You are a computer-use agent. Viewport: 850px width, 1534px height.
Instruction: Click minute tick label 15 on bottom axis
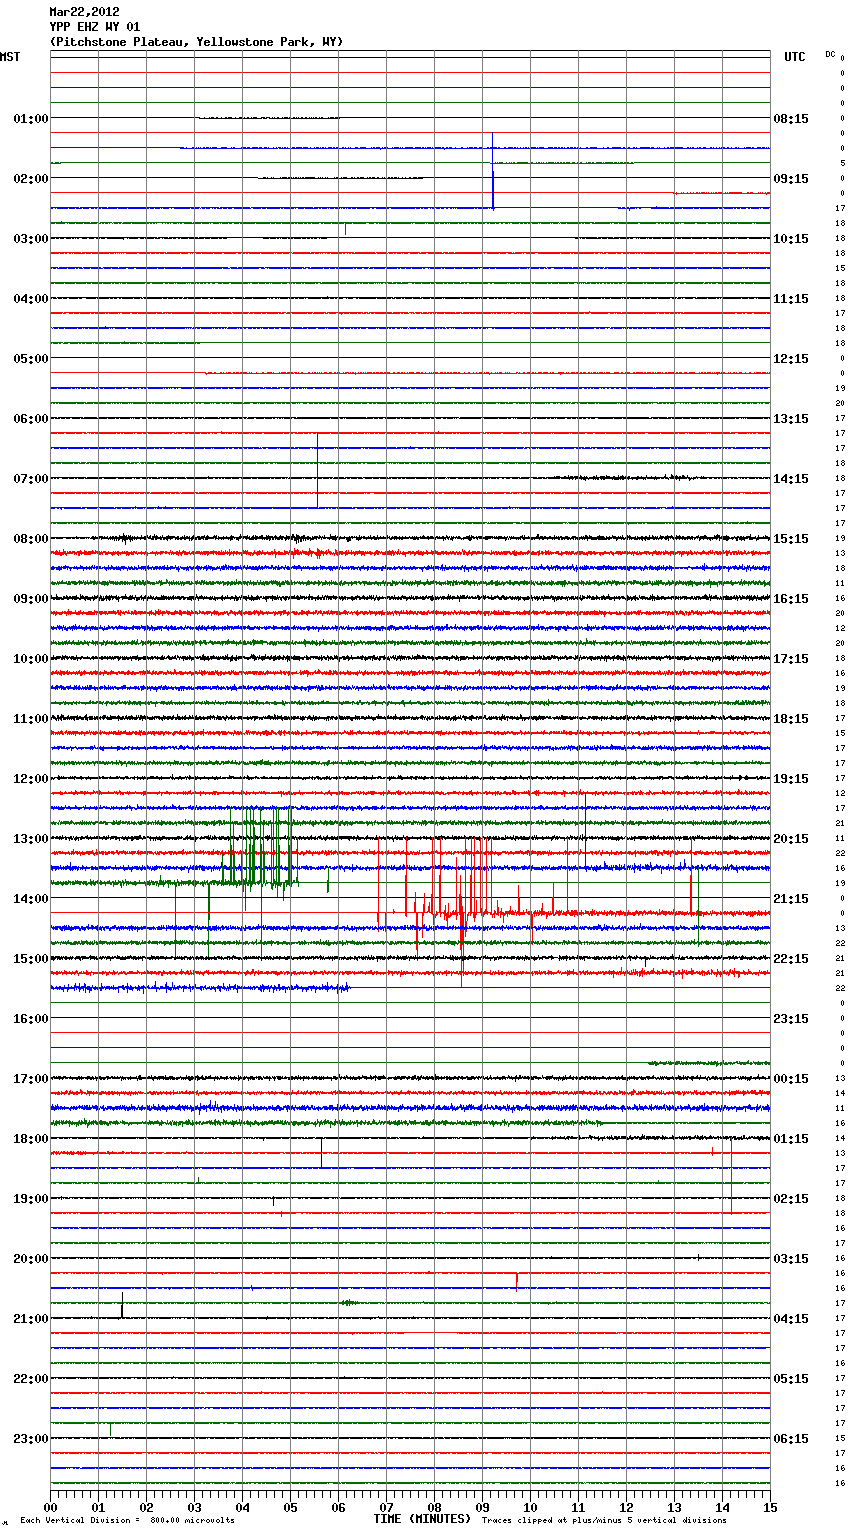(x=770, y=1507)
